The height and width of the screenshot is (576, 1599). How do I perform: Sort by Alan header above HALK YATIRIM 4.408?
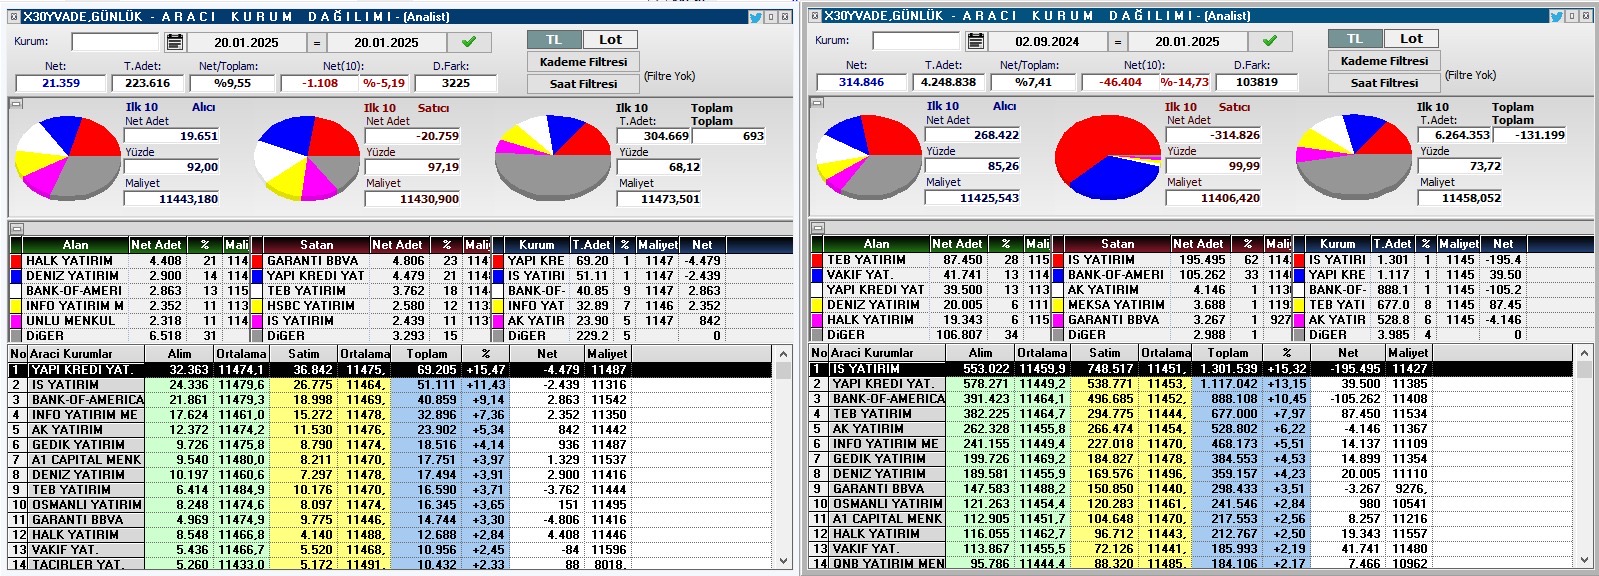coord(76,244)
